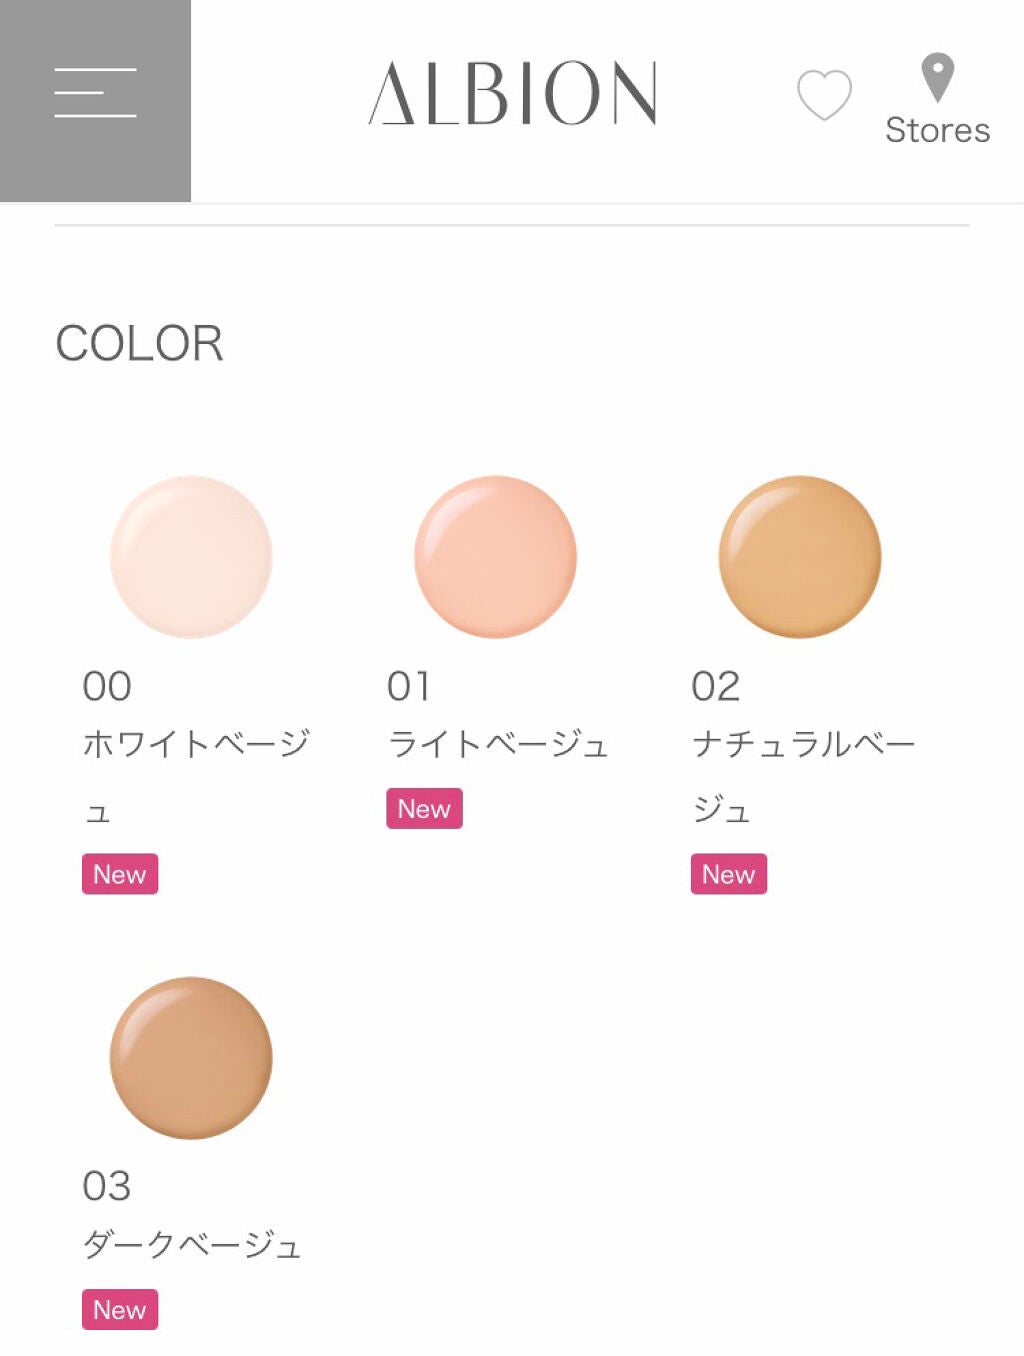The image size is (1024, 1356).
Task: Click the COLOR section heading
Action: pos(139,344)
